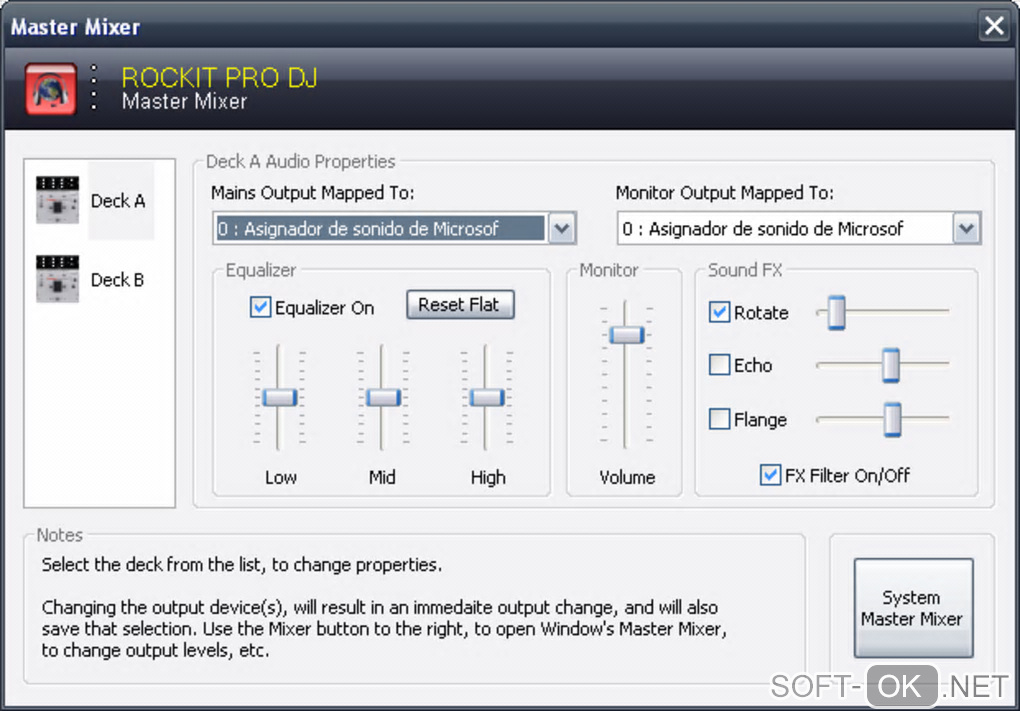Click the Mid equalizer slider handle
The width and height of the screenshot is (1020, 711).
tap(383, 397)
